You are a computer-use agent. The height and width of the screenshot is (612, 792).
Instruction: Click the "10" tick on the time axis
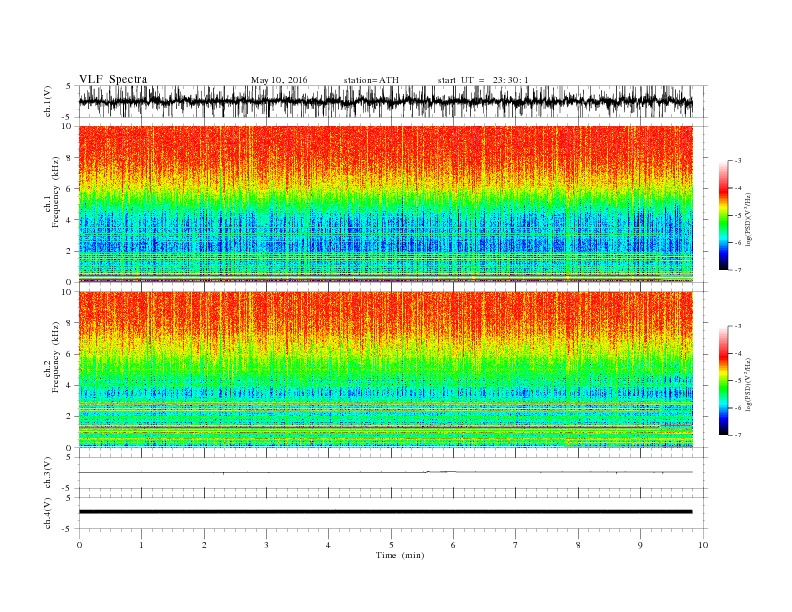point(703,545)
